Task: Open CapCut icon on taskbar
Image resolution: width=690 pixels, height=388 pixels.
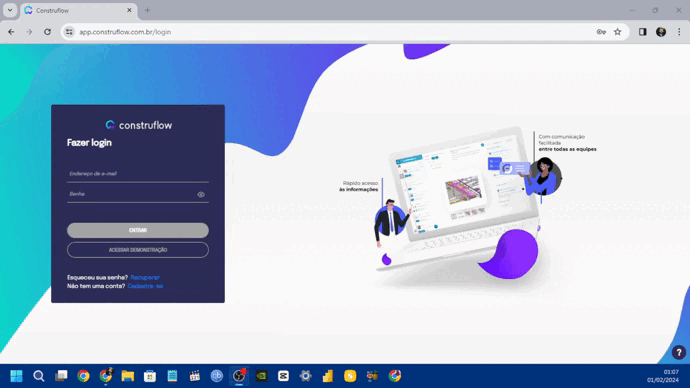Action: click(x=283, y=376)
